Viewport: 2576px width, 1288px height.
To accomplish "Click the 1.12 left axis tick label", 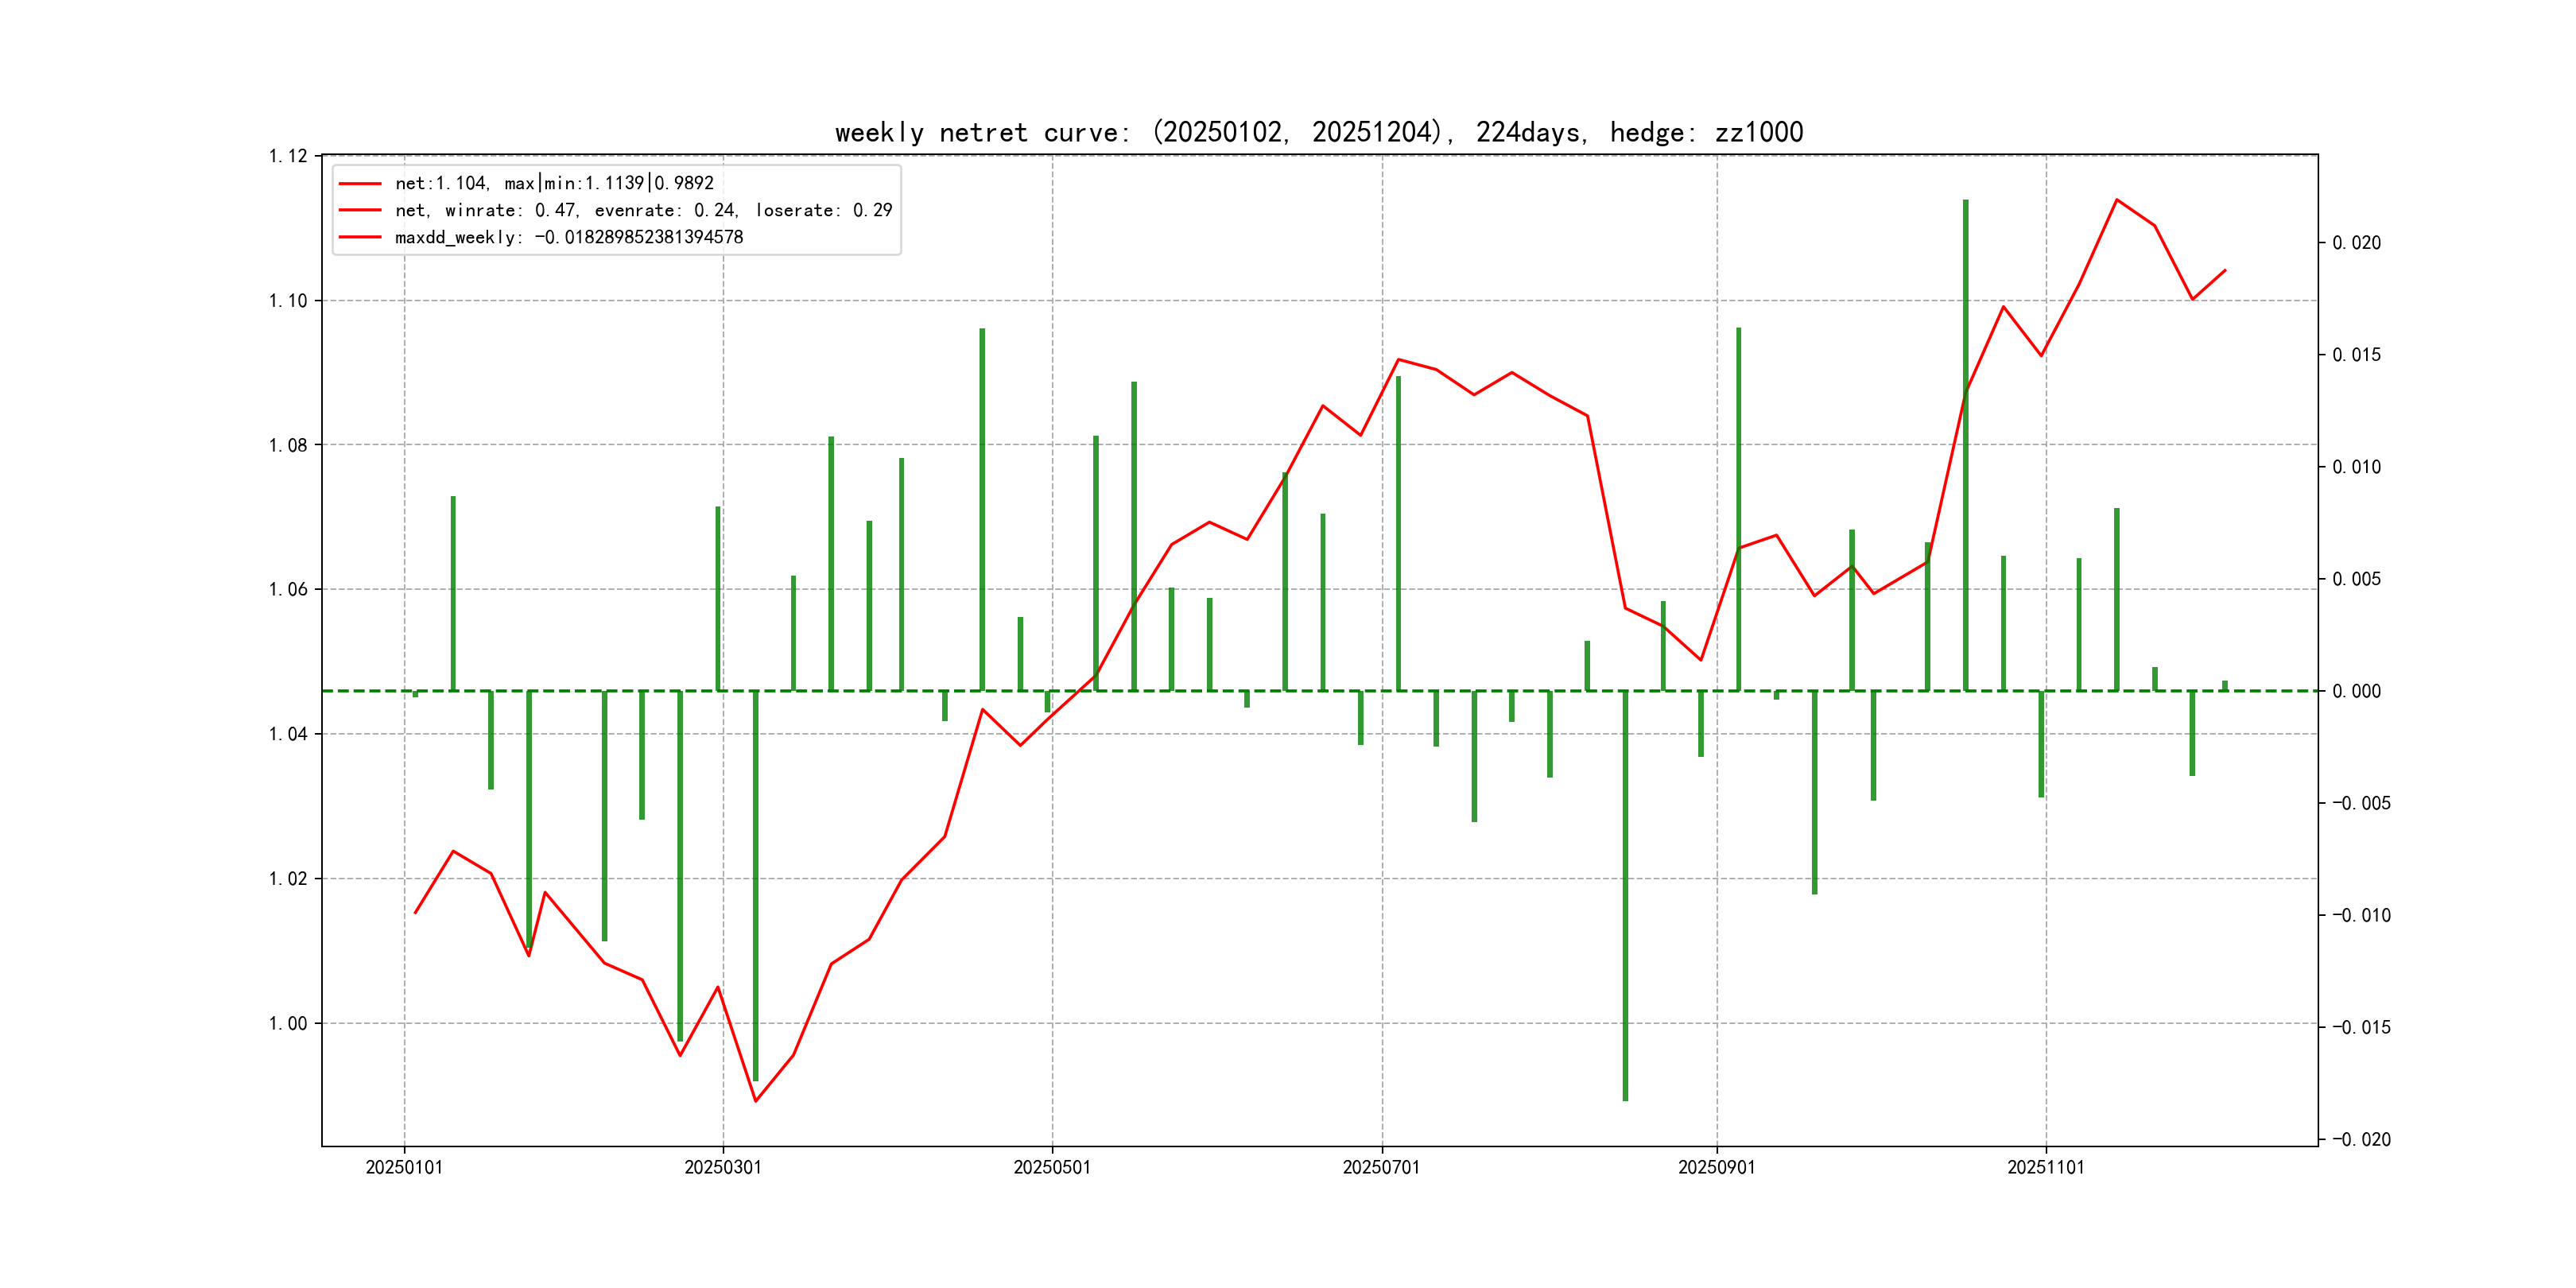I will 288,156.
